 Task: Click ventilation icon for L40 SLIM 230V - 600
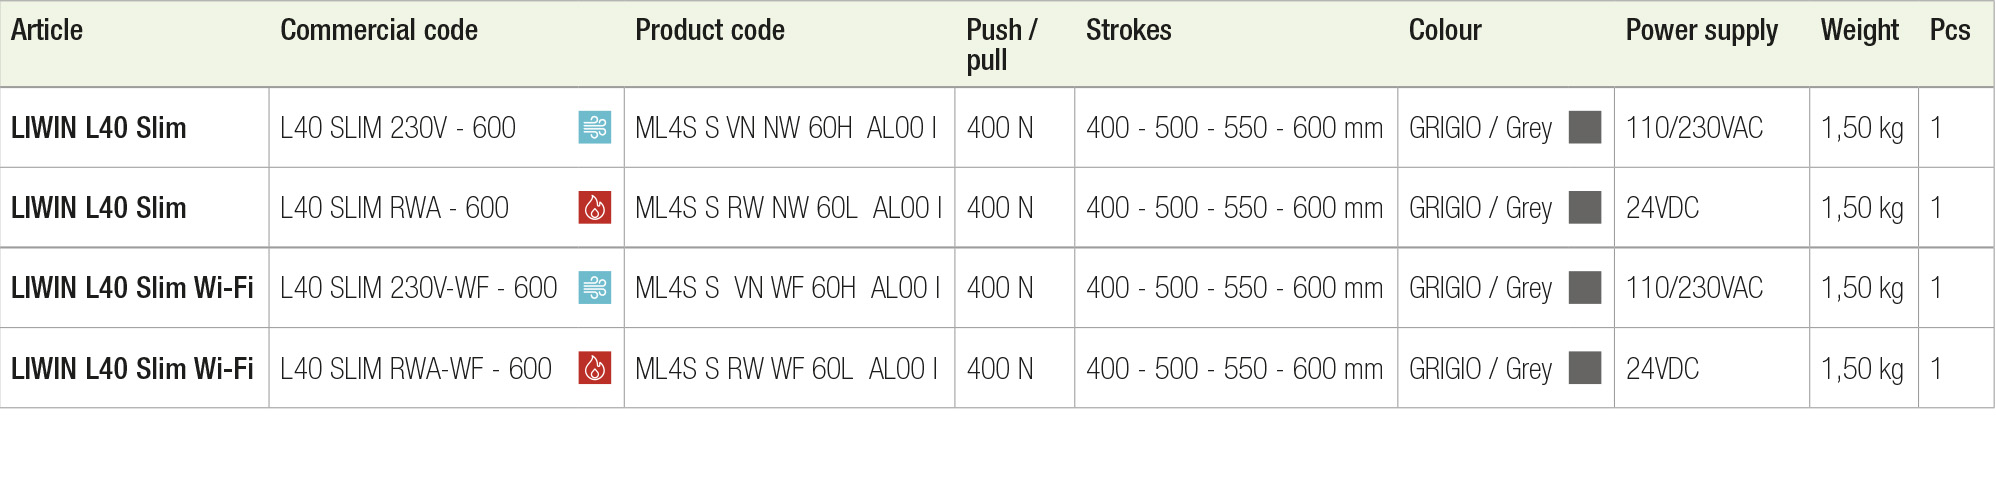click(595, 127)
